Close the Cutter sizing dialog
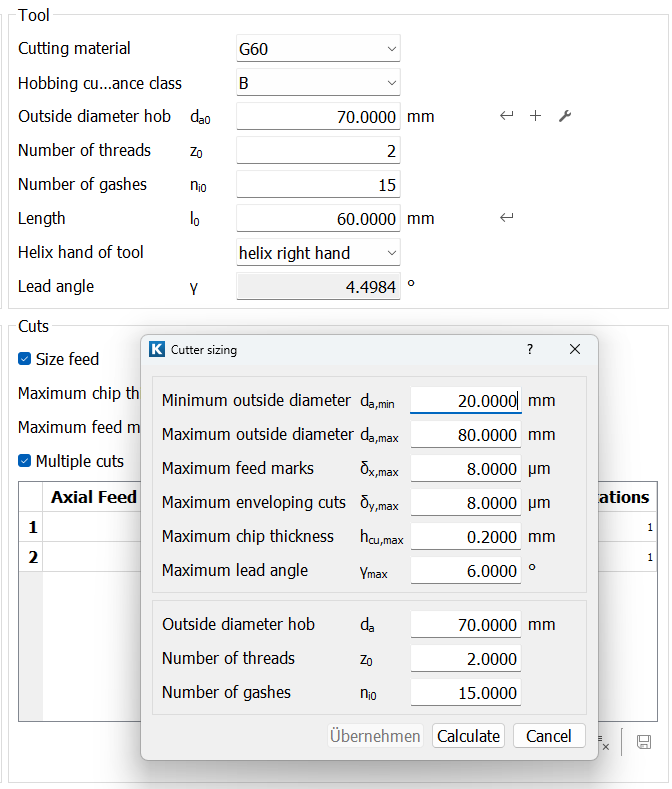Image resolution: width=672 pixels, height=789 pixels. point(575,349)
